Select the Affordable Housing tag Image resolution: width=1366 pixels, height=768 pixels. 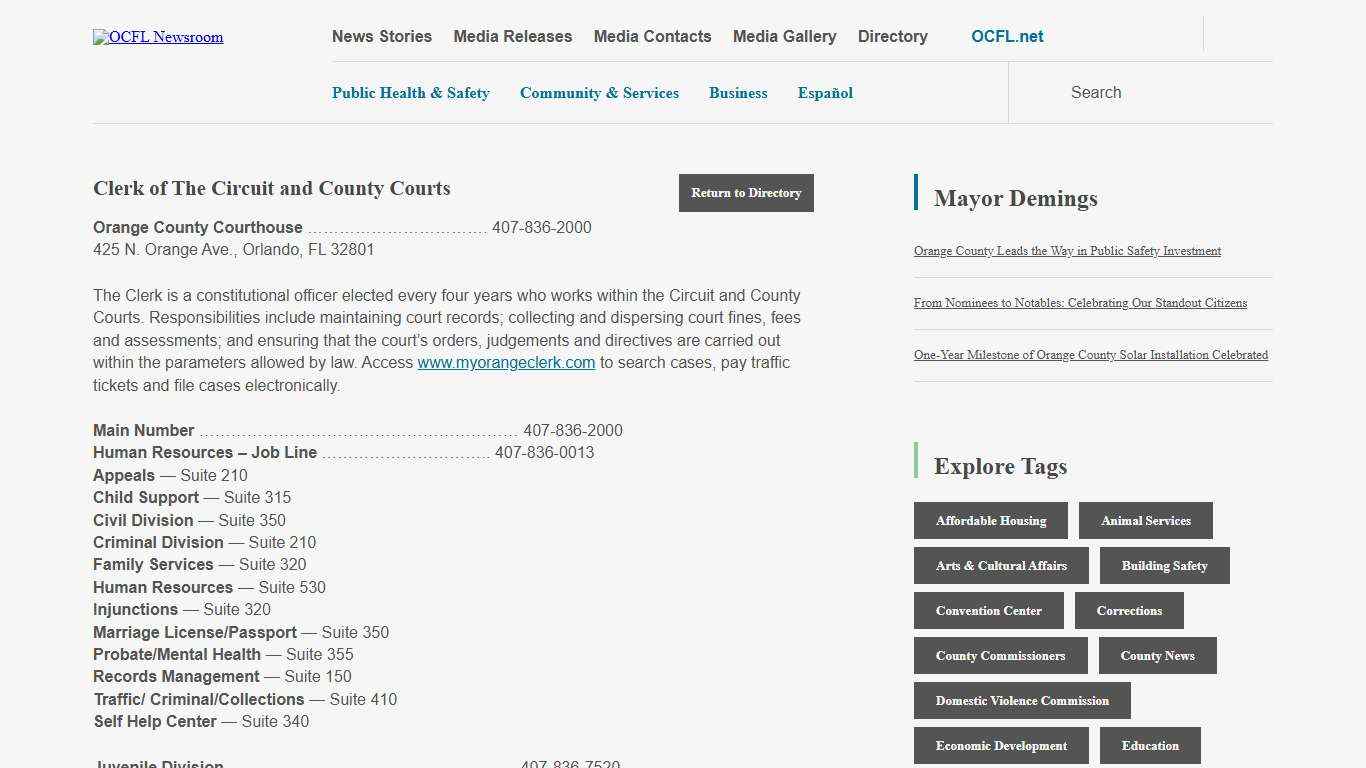point(990,520)
